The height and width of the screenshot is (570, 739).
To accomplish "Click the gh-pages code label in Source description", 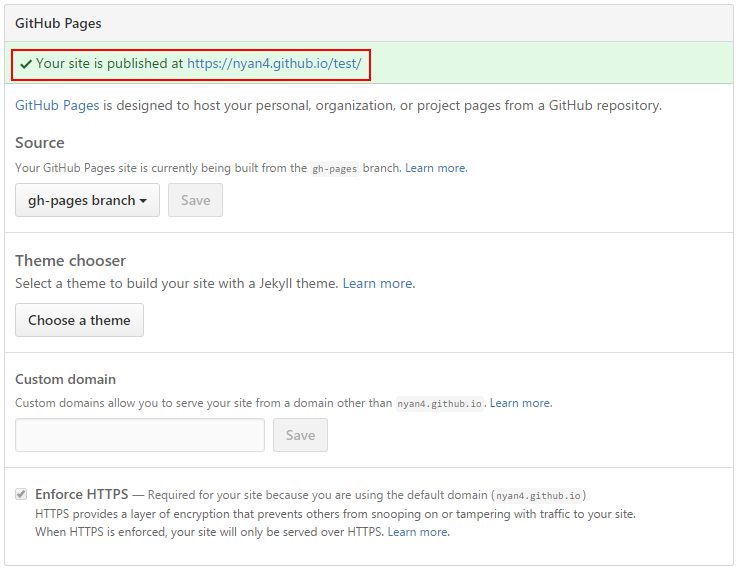I will pos(334,169).
